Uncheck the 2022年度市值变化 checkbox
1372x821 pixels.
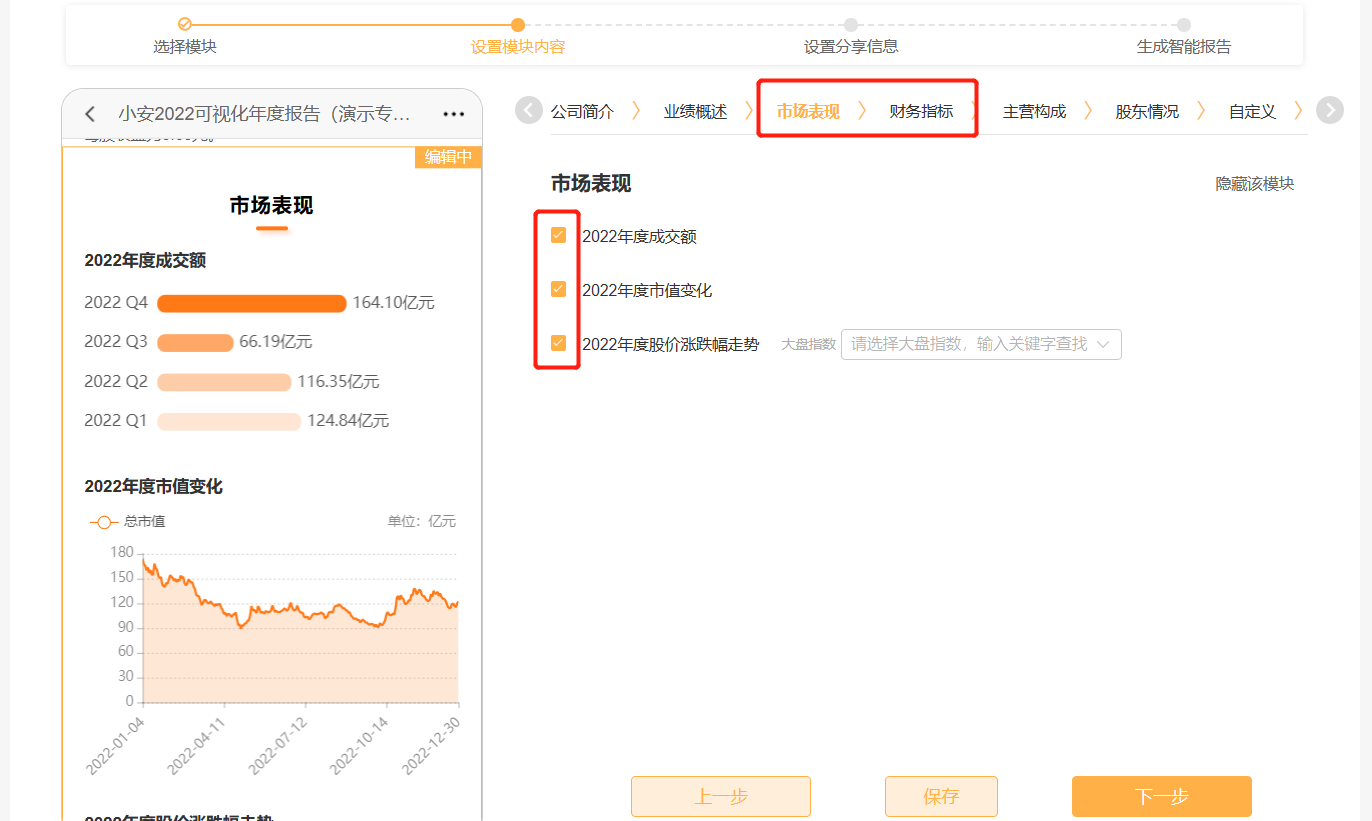click(x=558, y=289)
